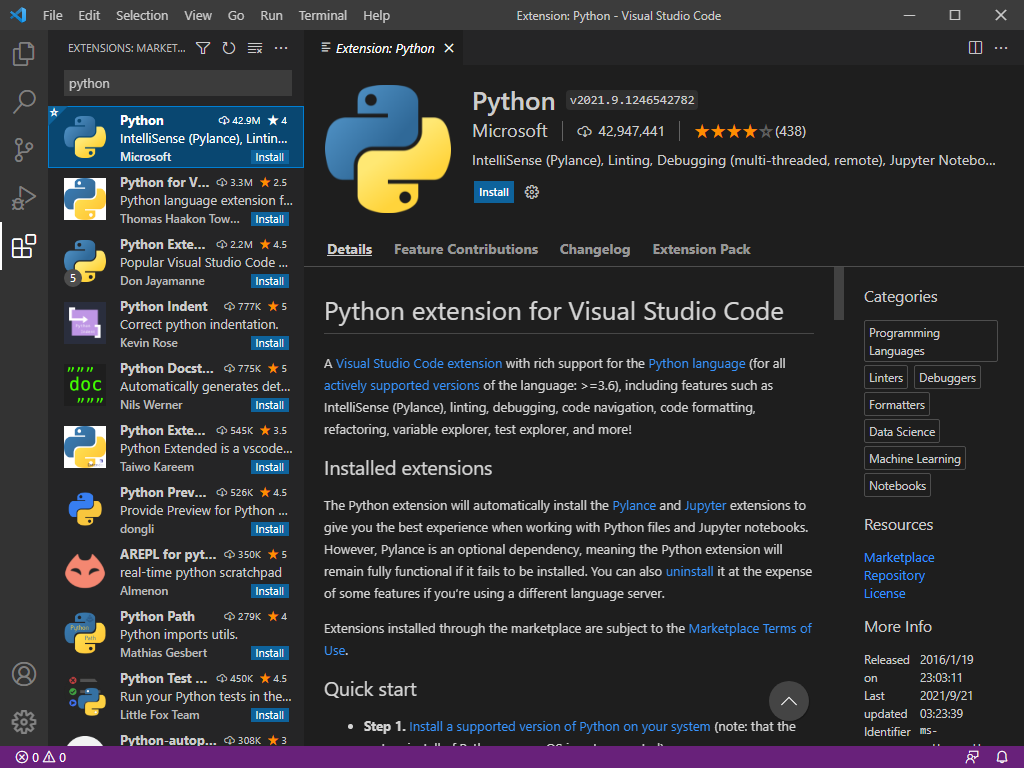Click the VS Code logo icon
The width and height of the screenshot is (1024, 768).
[18, 15]
